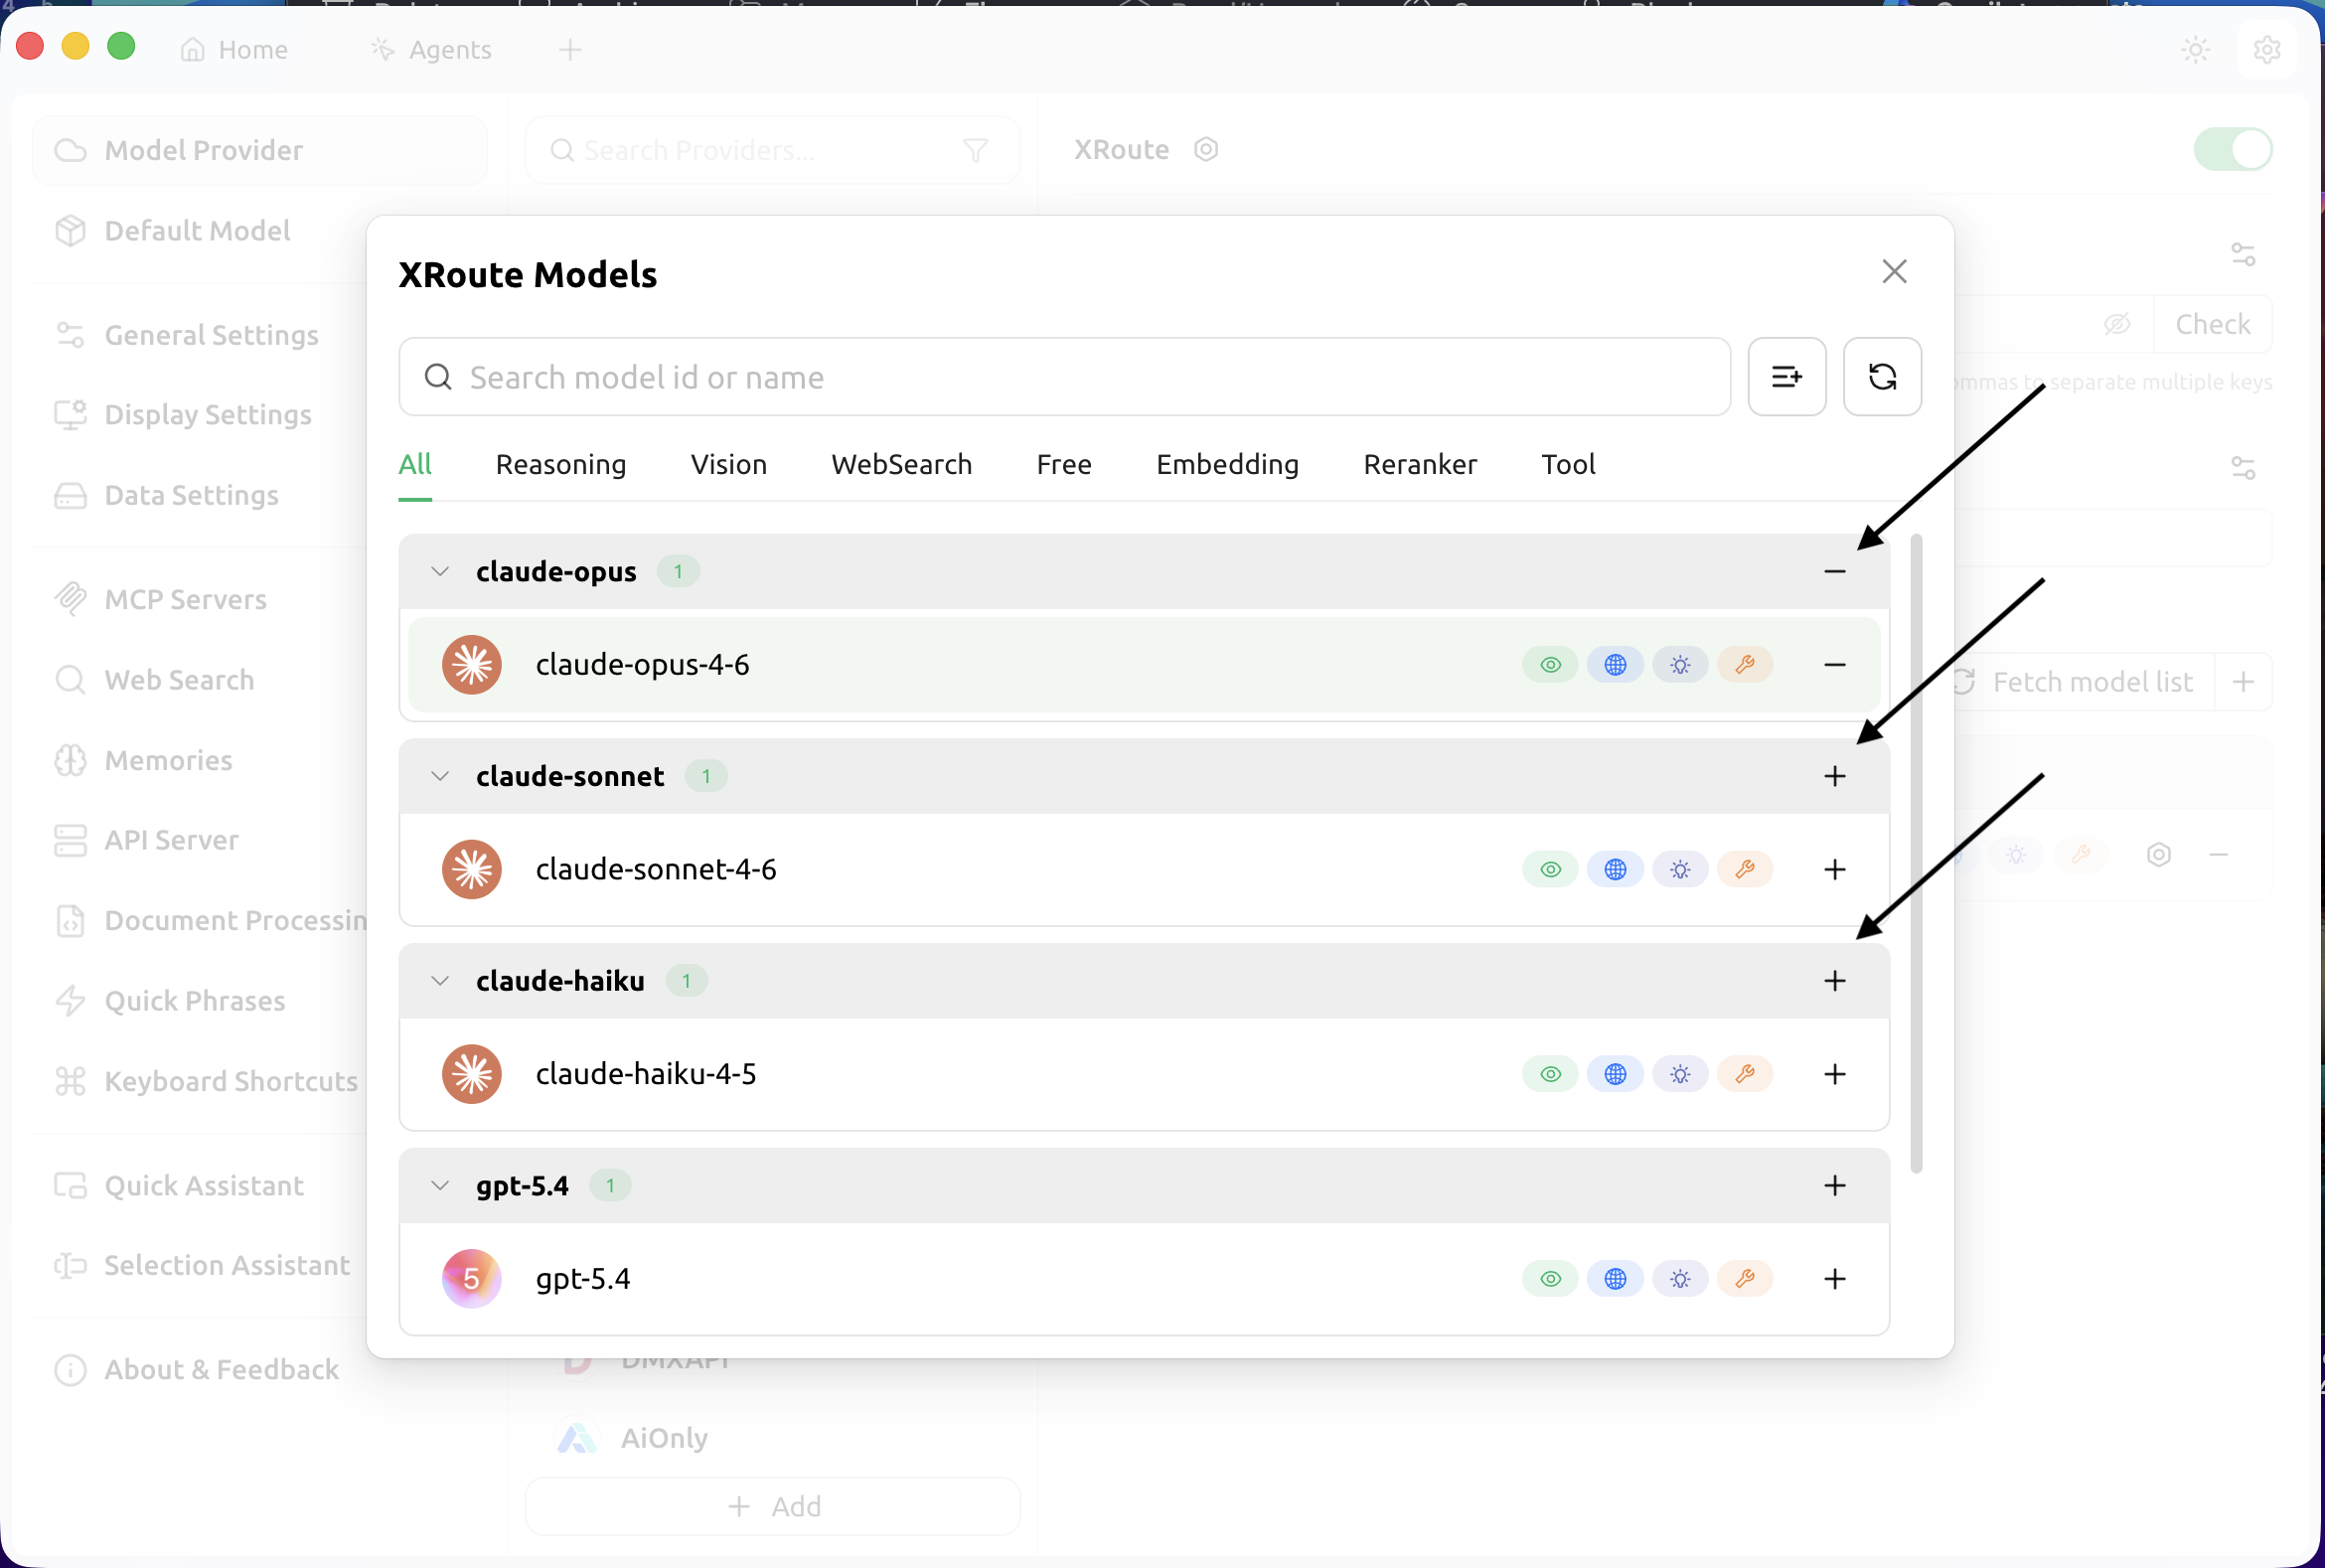Switch to the Reasoning tab
This screenshot has width=2325, height=1568.
560,464
